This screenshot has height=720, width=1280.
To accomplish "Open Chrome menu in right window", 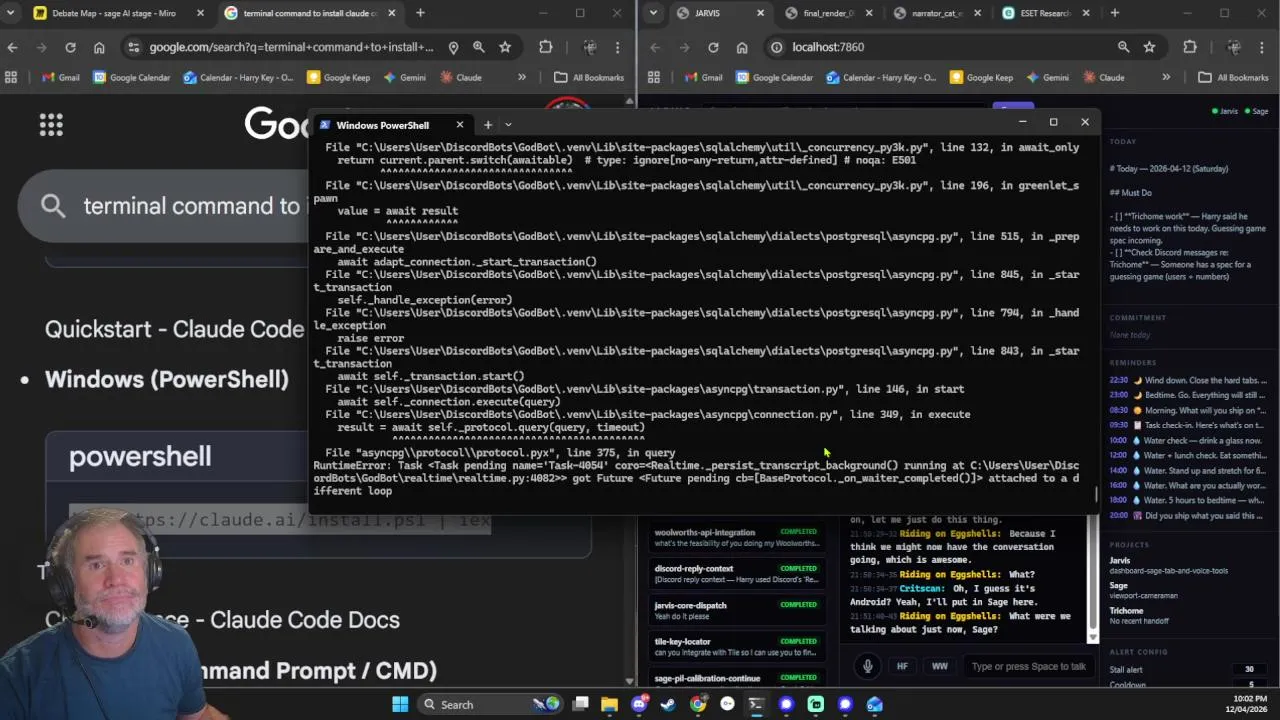I will click(1261, 47).
